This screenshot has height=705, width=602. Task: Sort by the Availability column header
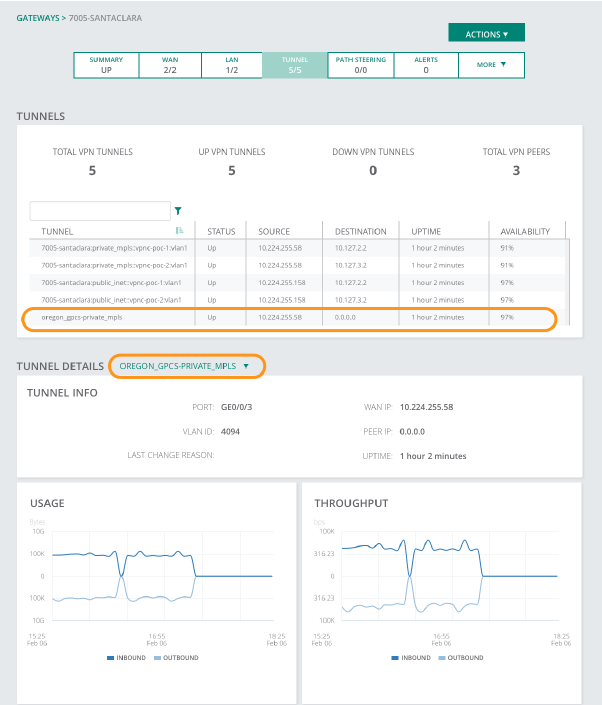[525, 231]
